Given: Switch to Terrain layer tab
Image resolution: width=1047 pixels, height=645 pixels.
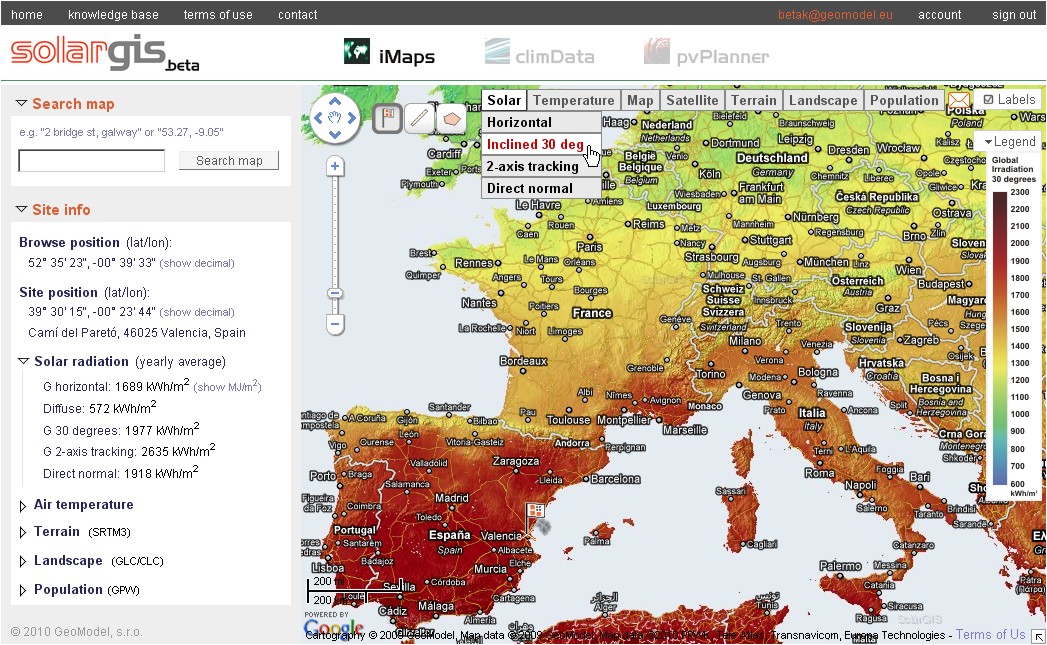Looking at the screenshot, I should [754, 100].
